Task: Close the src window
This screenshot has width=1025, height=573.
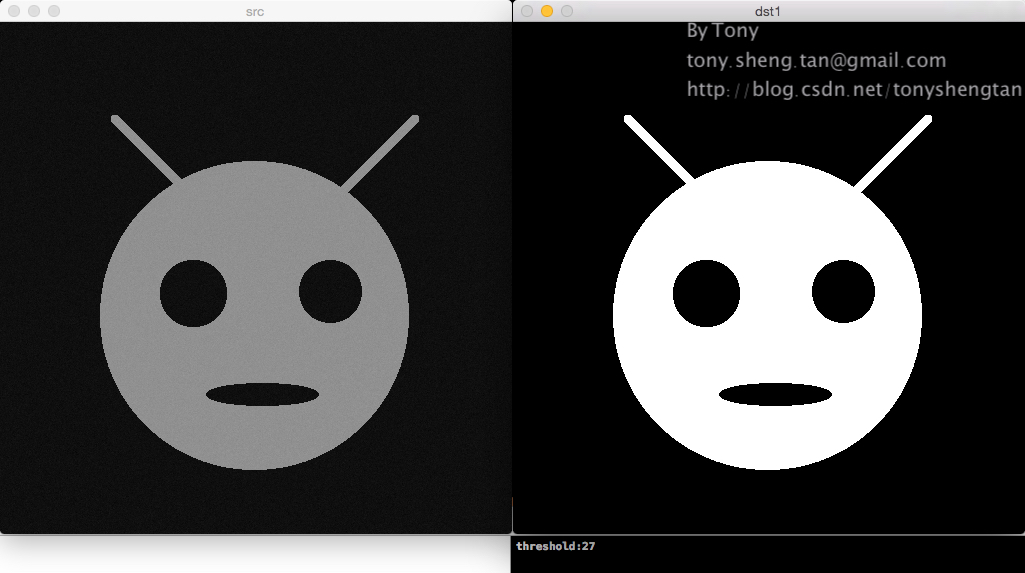Action: coord(14,11)
